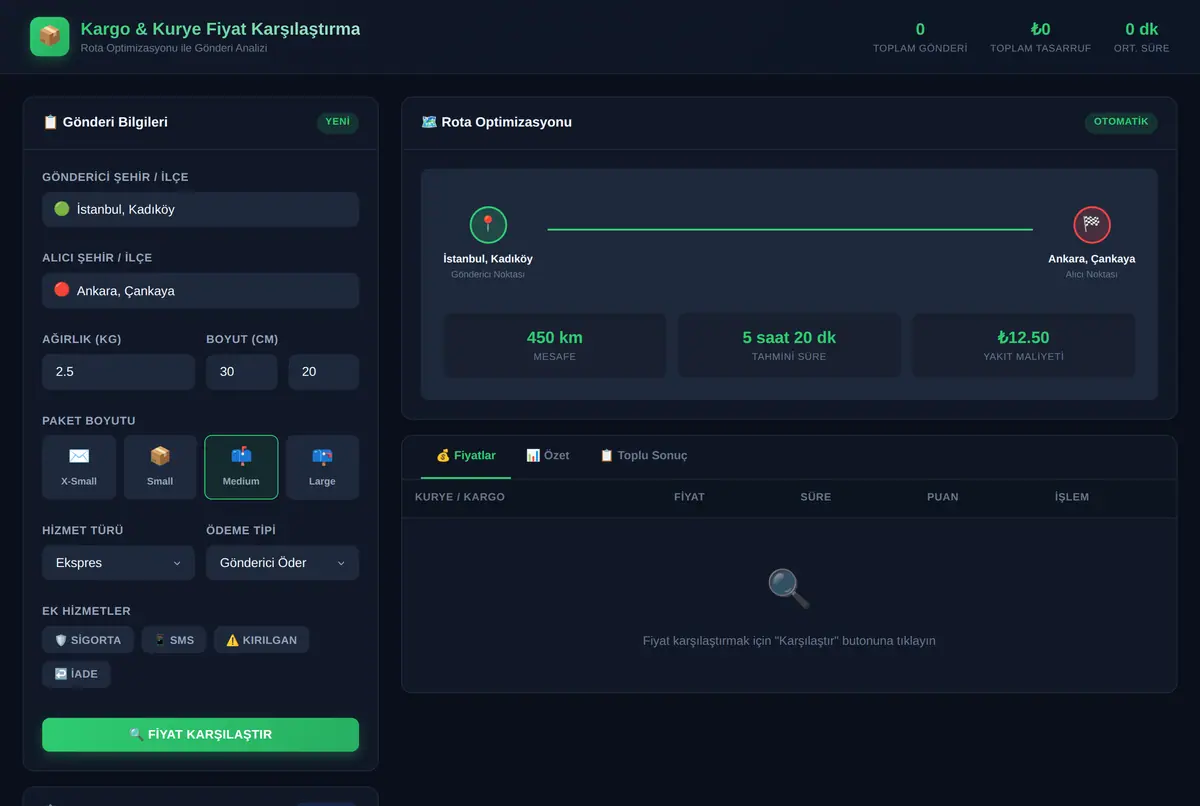The image size is (1200, 806).
Task: Click the checkered flag destination icon
Action: (1092, 225)
